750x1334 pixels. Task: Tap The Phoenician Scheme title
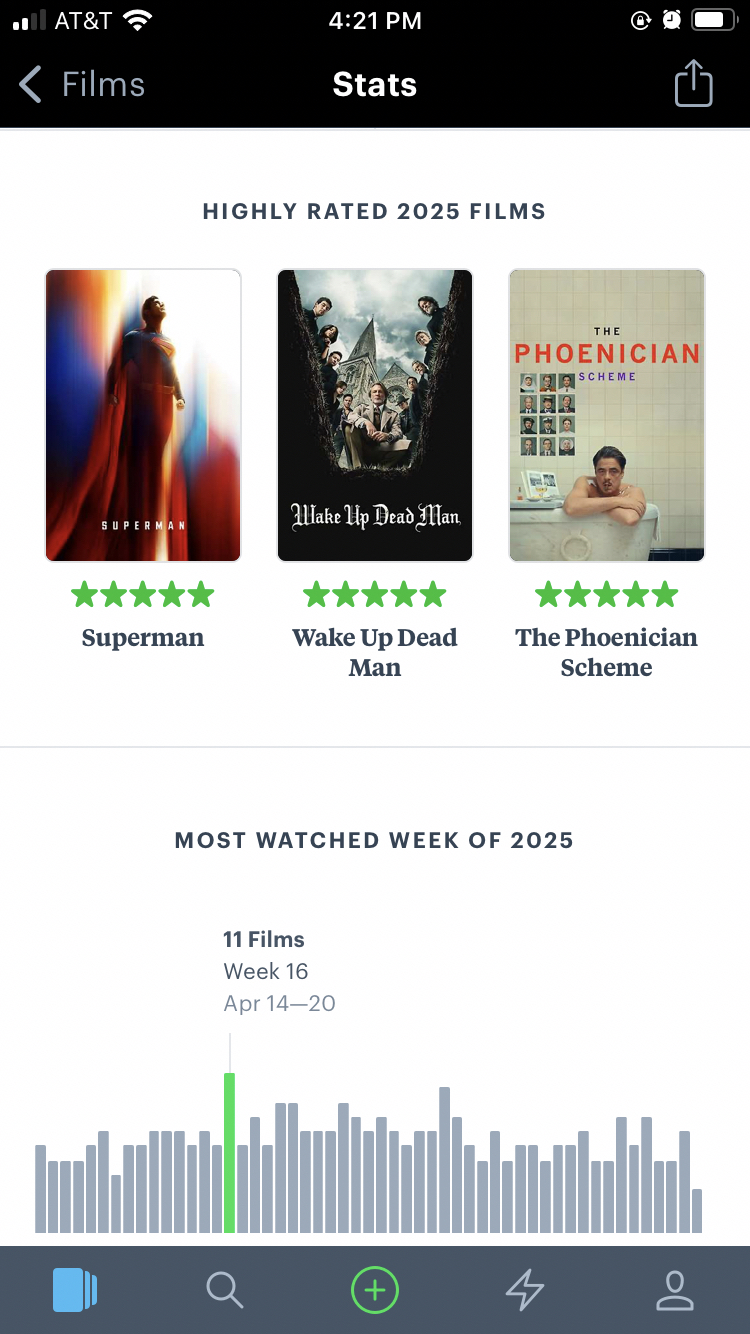click(x=607, y=652)
